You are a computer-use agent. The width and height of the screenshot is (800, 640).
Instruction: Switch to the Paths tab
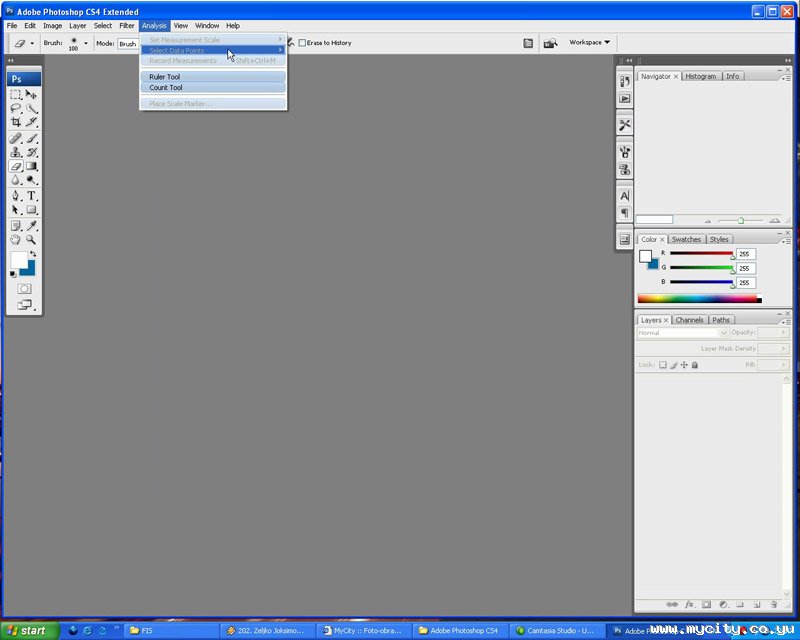point(720,320)
